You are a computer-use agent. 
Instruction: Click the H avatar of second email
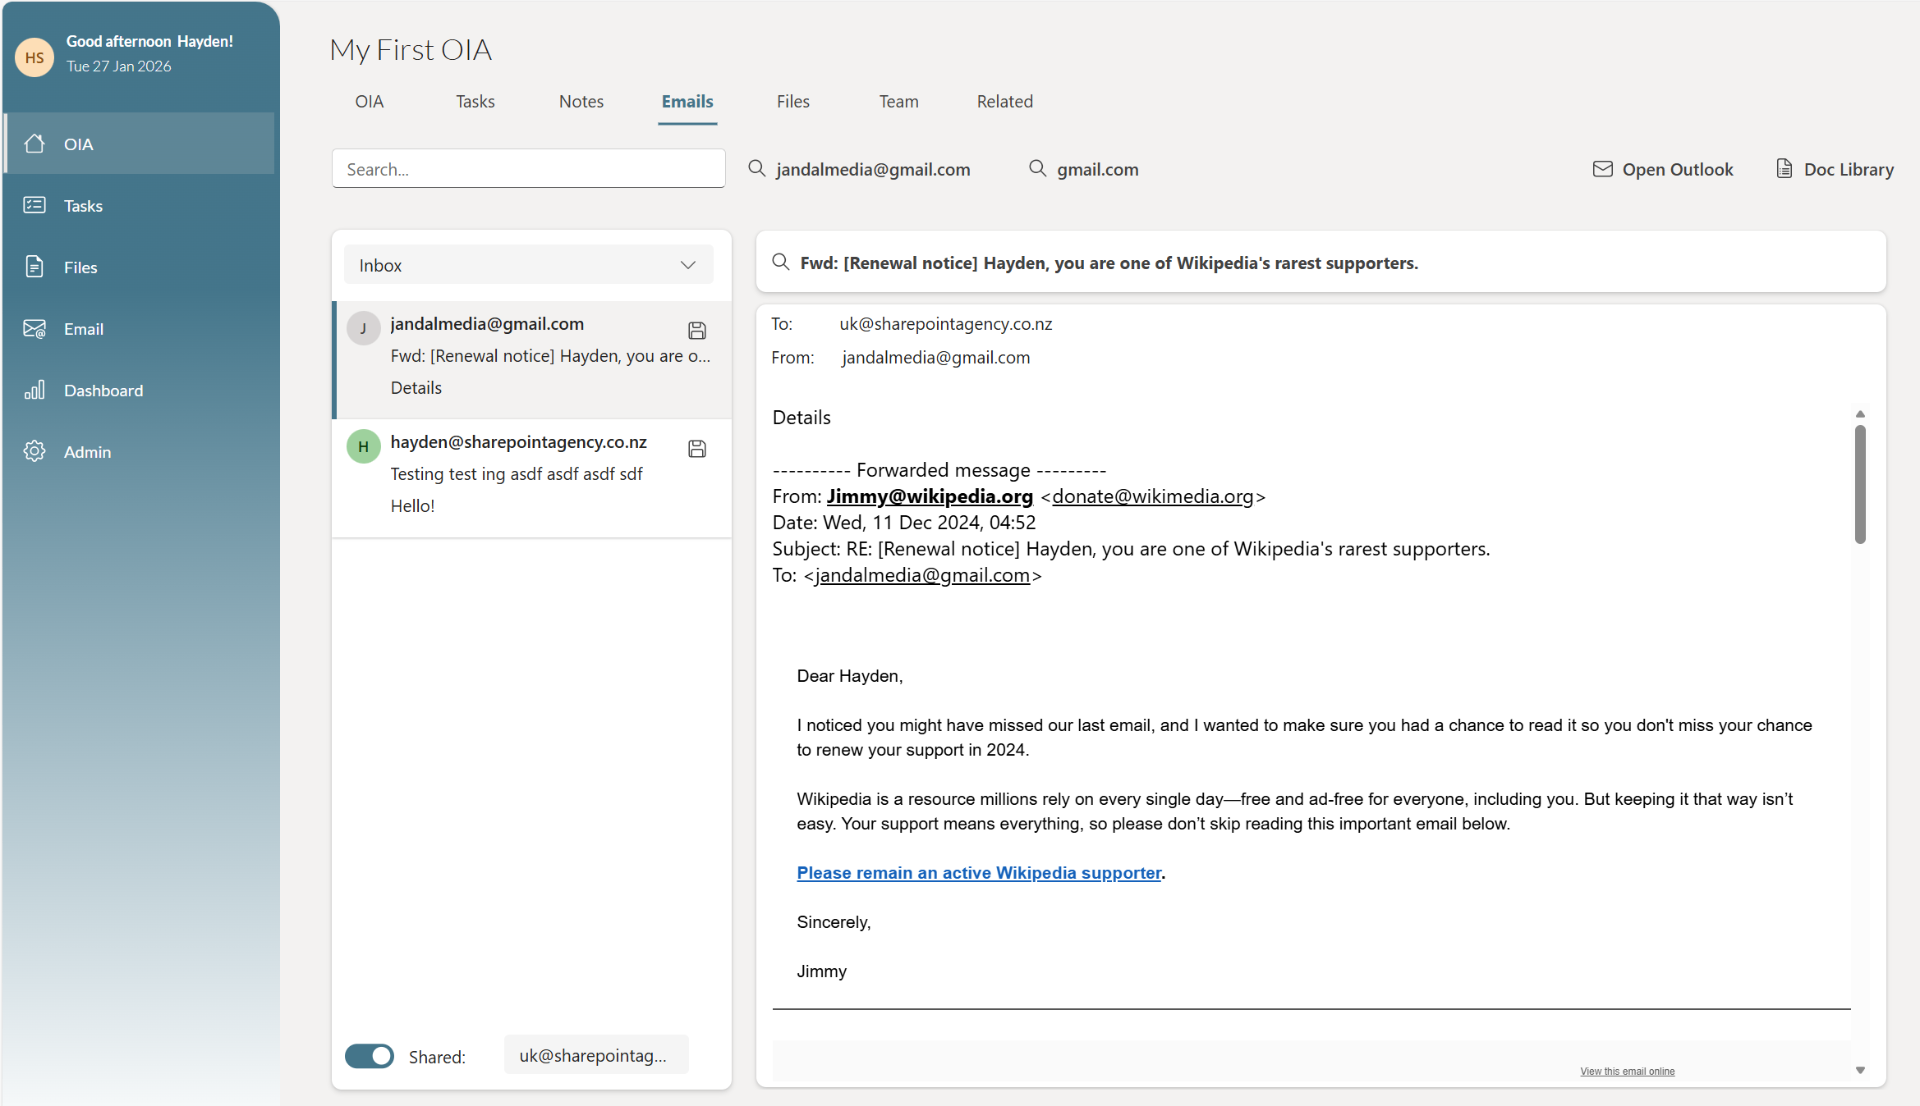pos(363,446)
